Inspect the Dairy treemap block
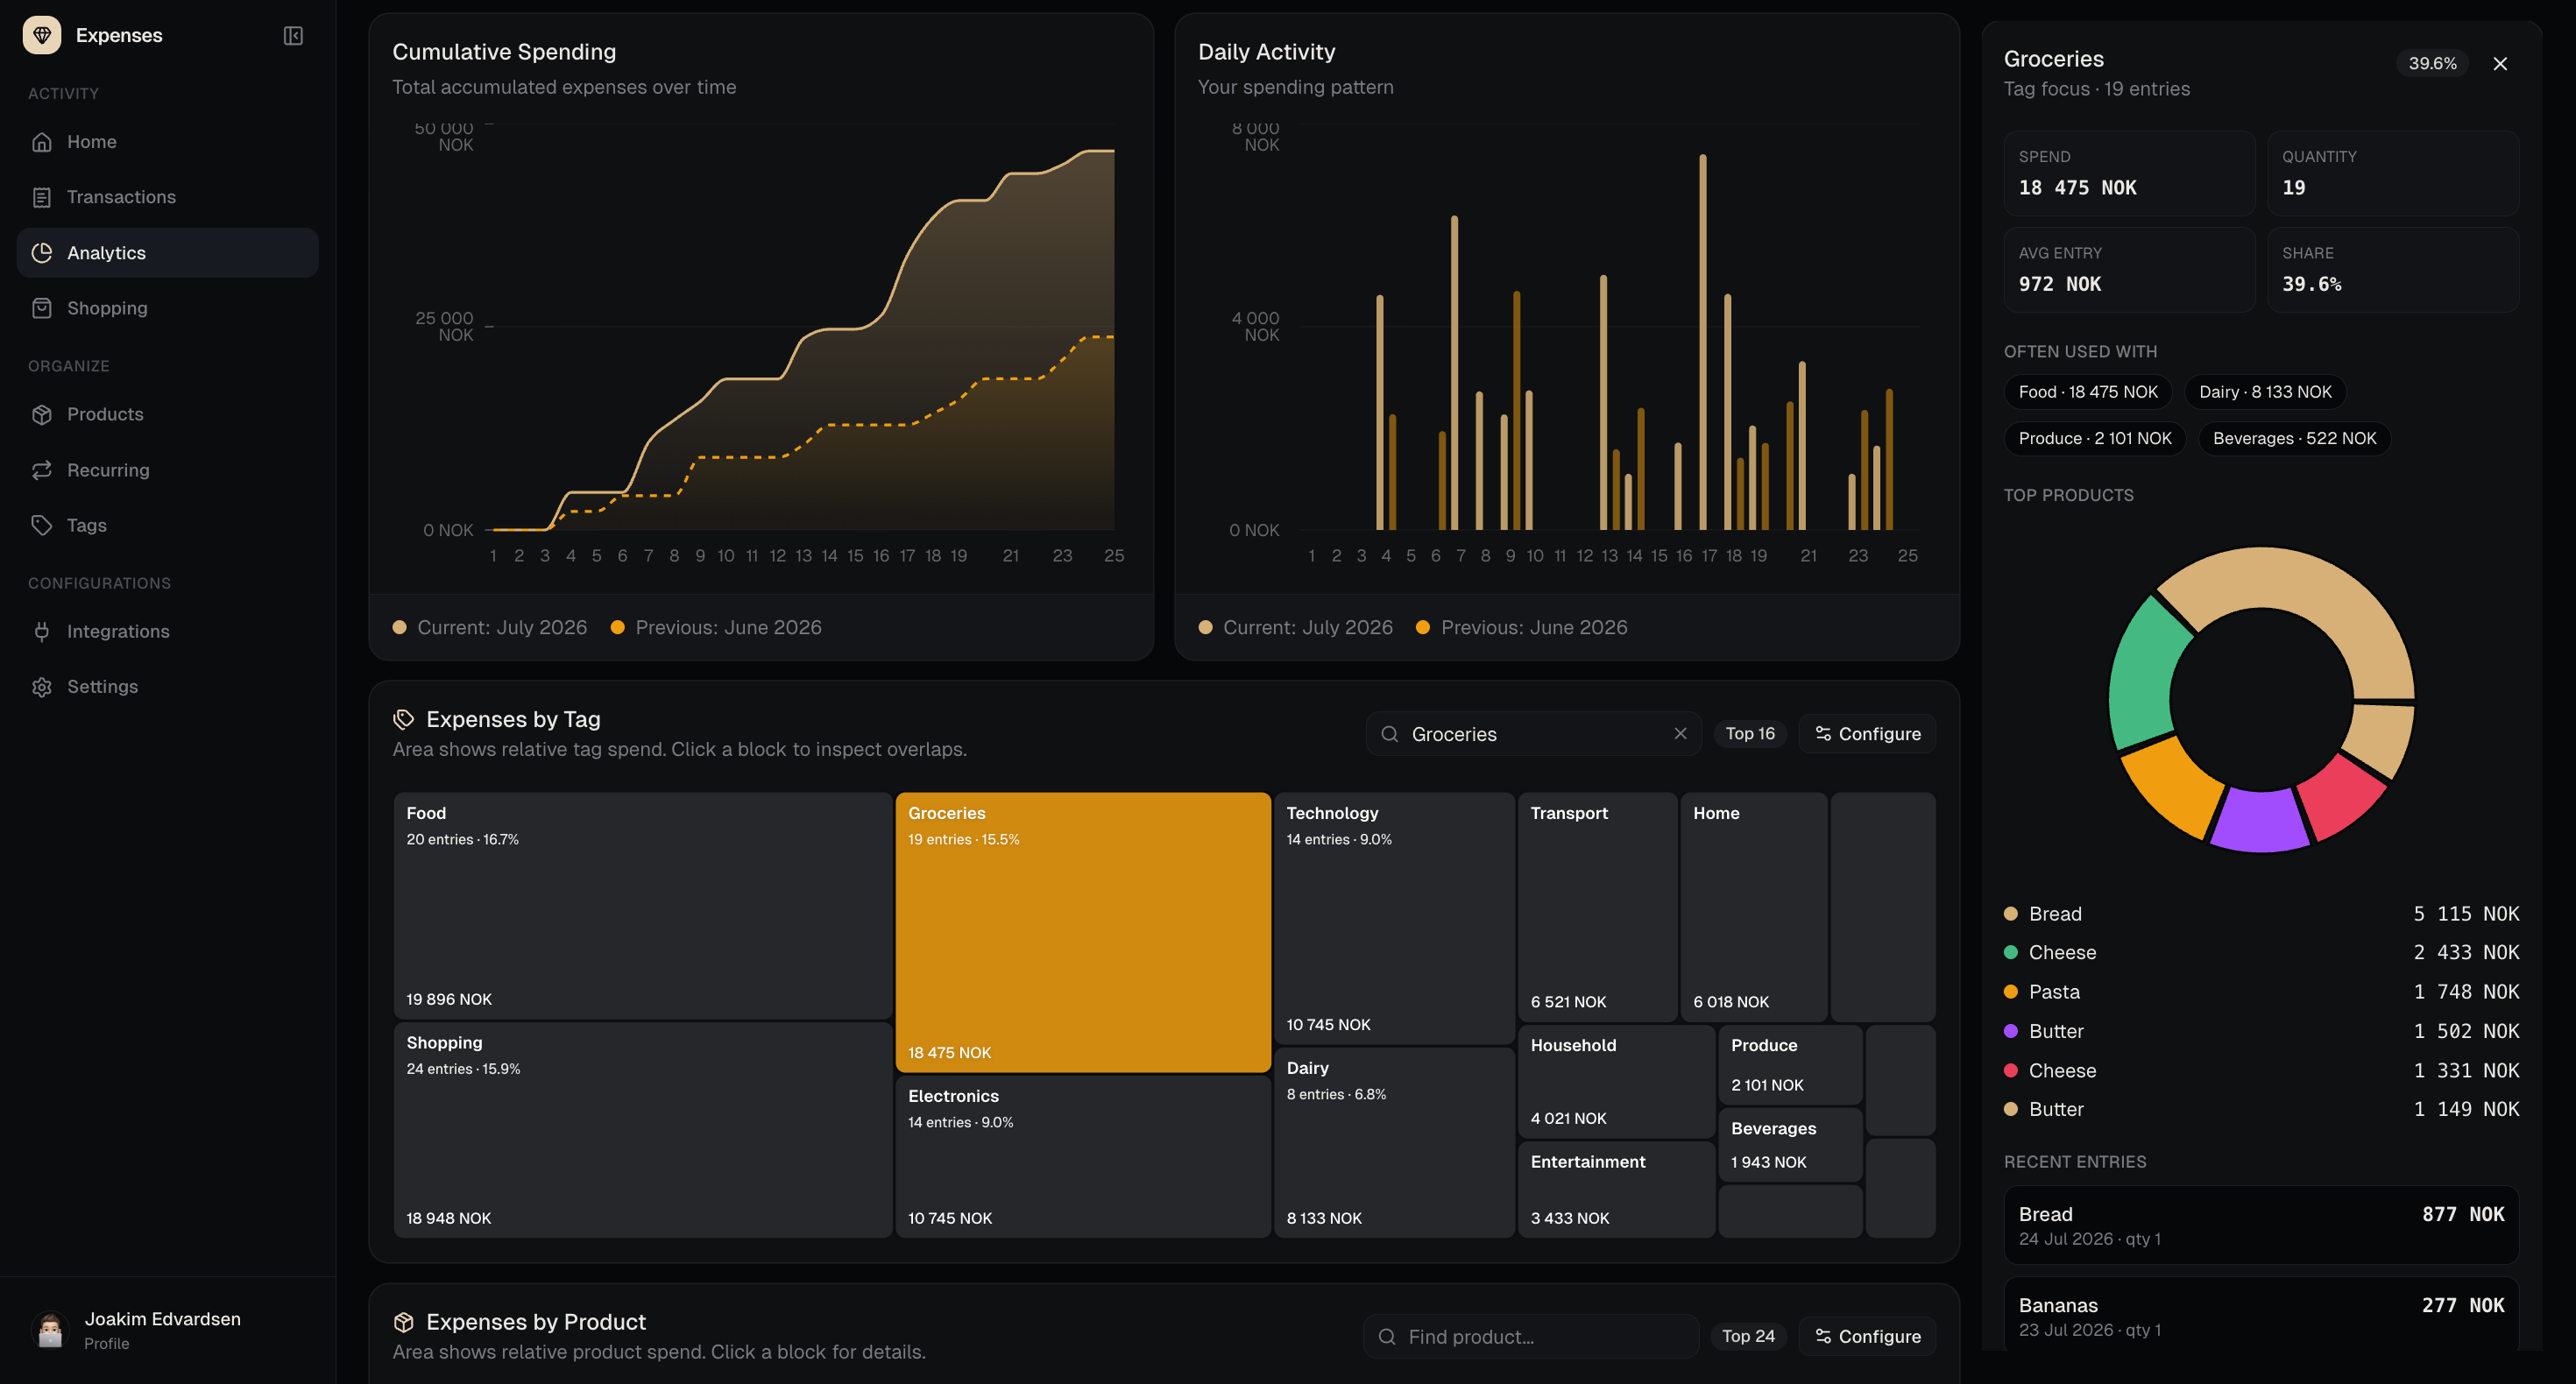 [x=1394, y=1143]
